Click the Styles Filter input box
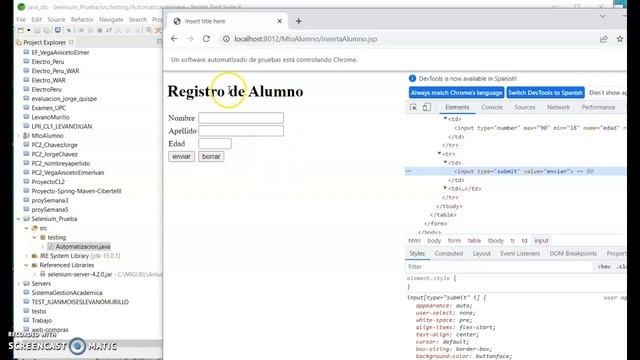This screenshot has height=360, width=640. (500, 267)
